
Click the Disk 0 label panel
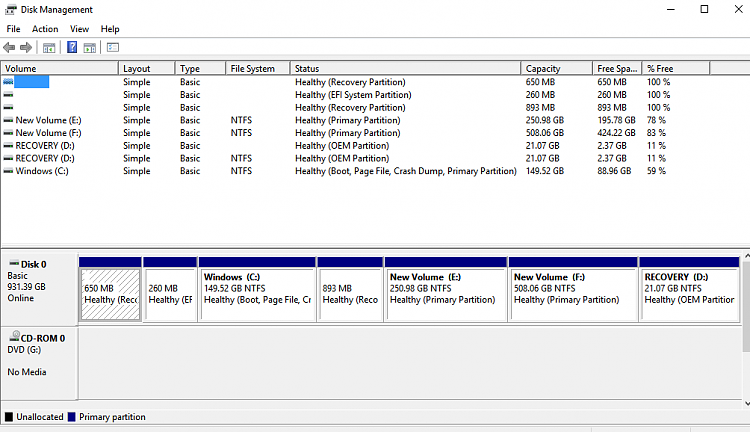(x=39, y=288)
